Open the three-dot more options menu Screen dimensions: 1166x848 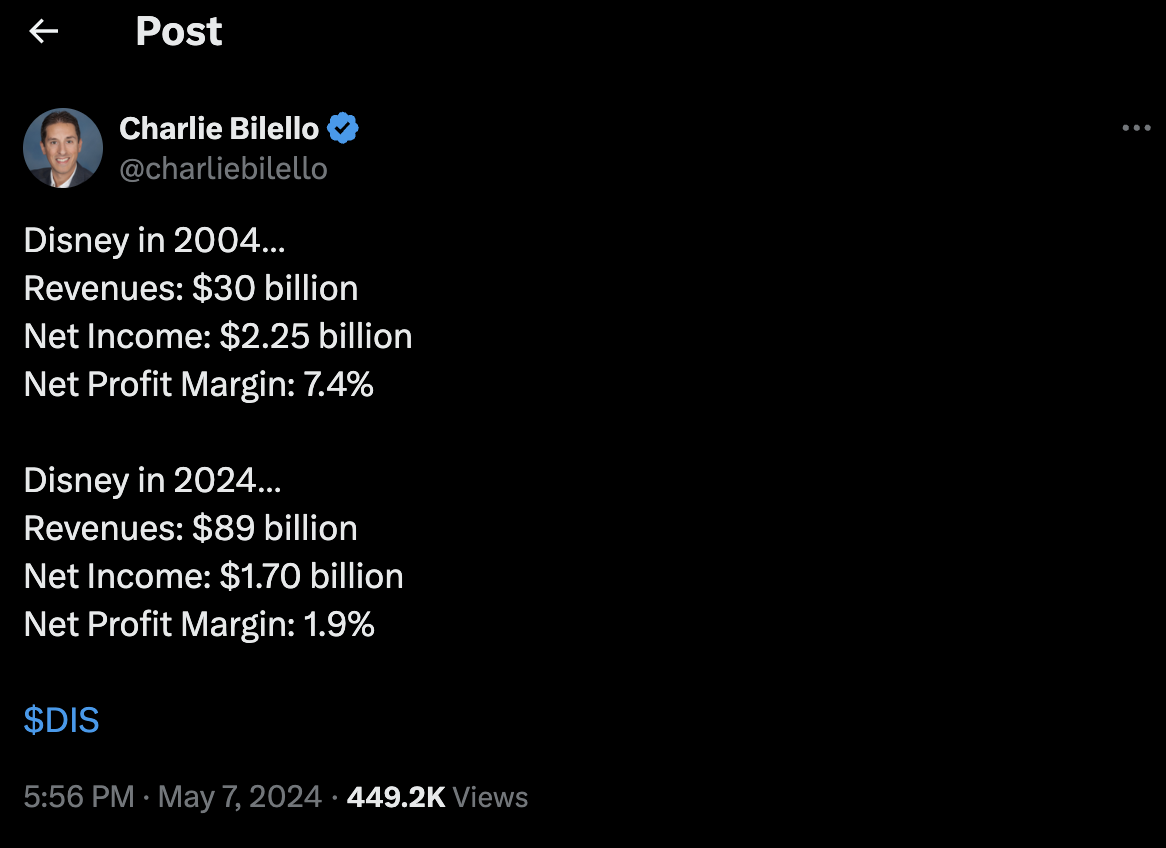point(1136,128)
